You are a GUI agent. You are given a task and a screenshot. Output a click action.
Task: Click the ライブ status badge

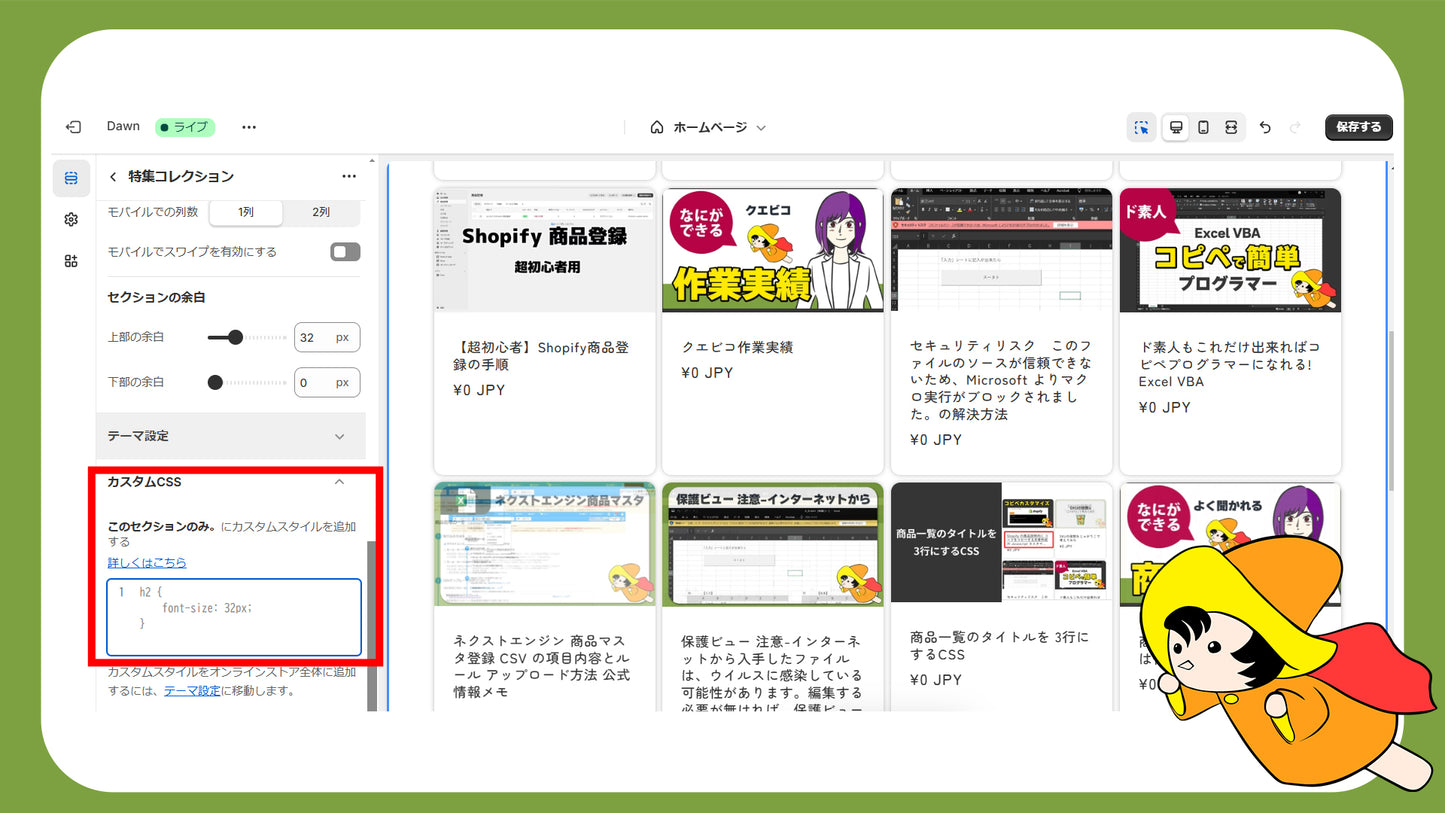pyautogui.click(x=185, y=127)
